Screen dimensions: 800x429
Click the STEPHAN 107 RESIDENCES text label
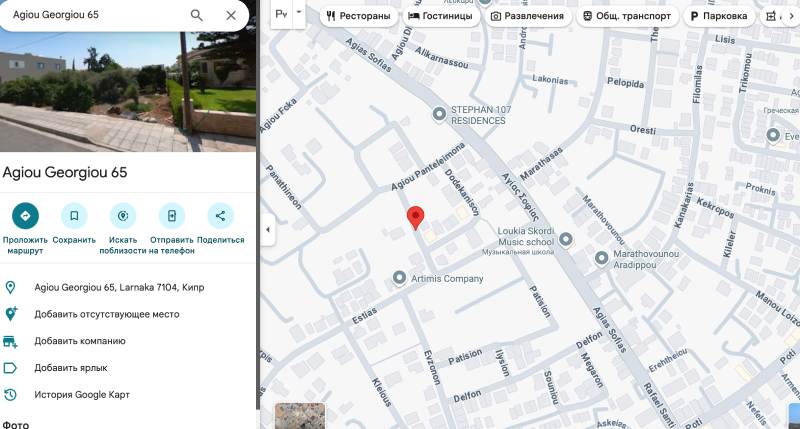(481, 115)
